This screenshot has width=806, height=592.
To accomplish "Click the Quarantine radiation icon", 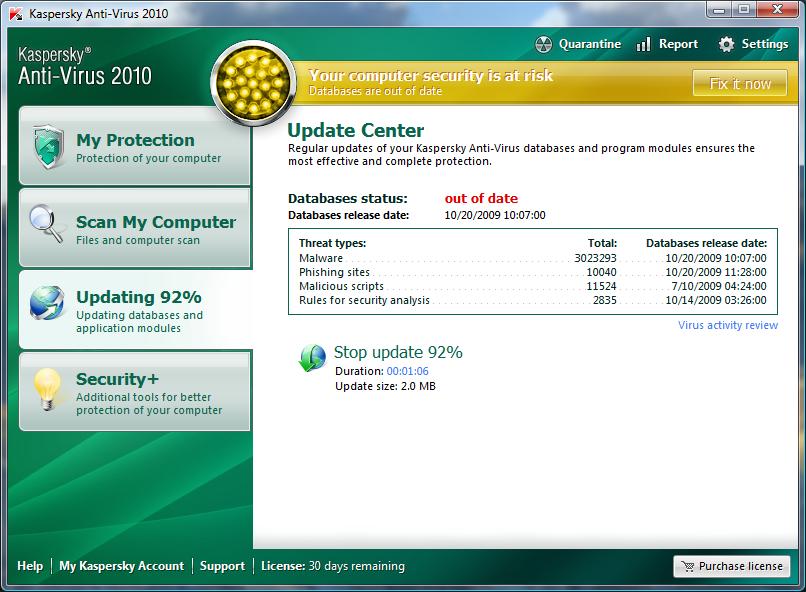I will [x=543, y=45].
